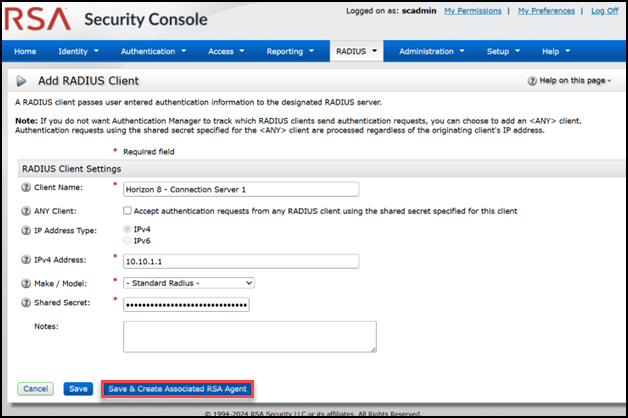Open Help on this page
The height and width of the screenshot is (418, 628).
pos(568,80)
